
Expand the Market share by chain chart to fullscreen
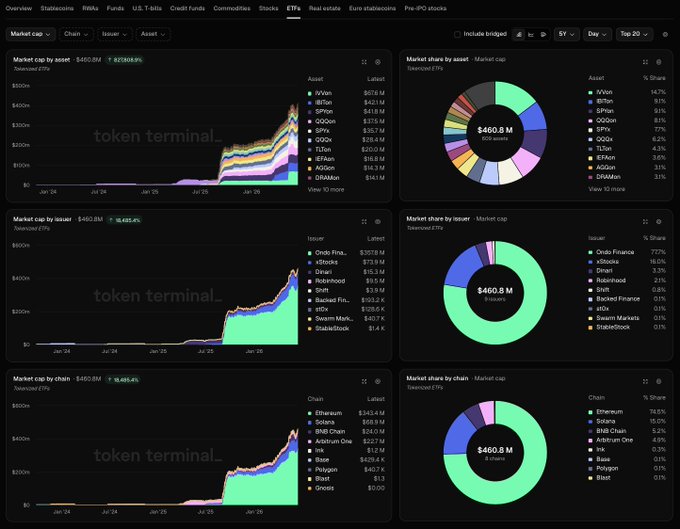645,381
